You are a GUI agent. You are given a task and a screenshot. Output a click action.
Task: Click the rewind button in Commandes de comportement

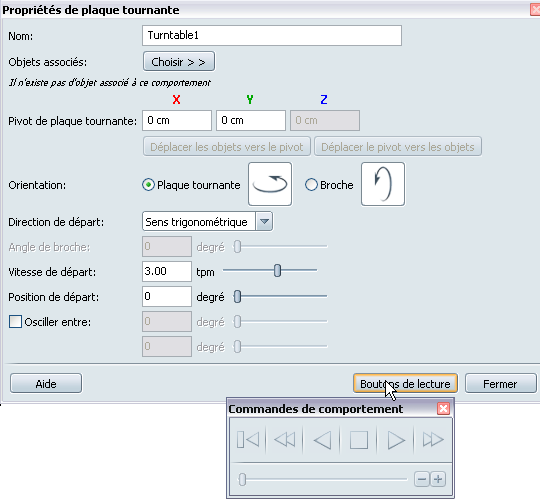tap(285, 440)
